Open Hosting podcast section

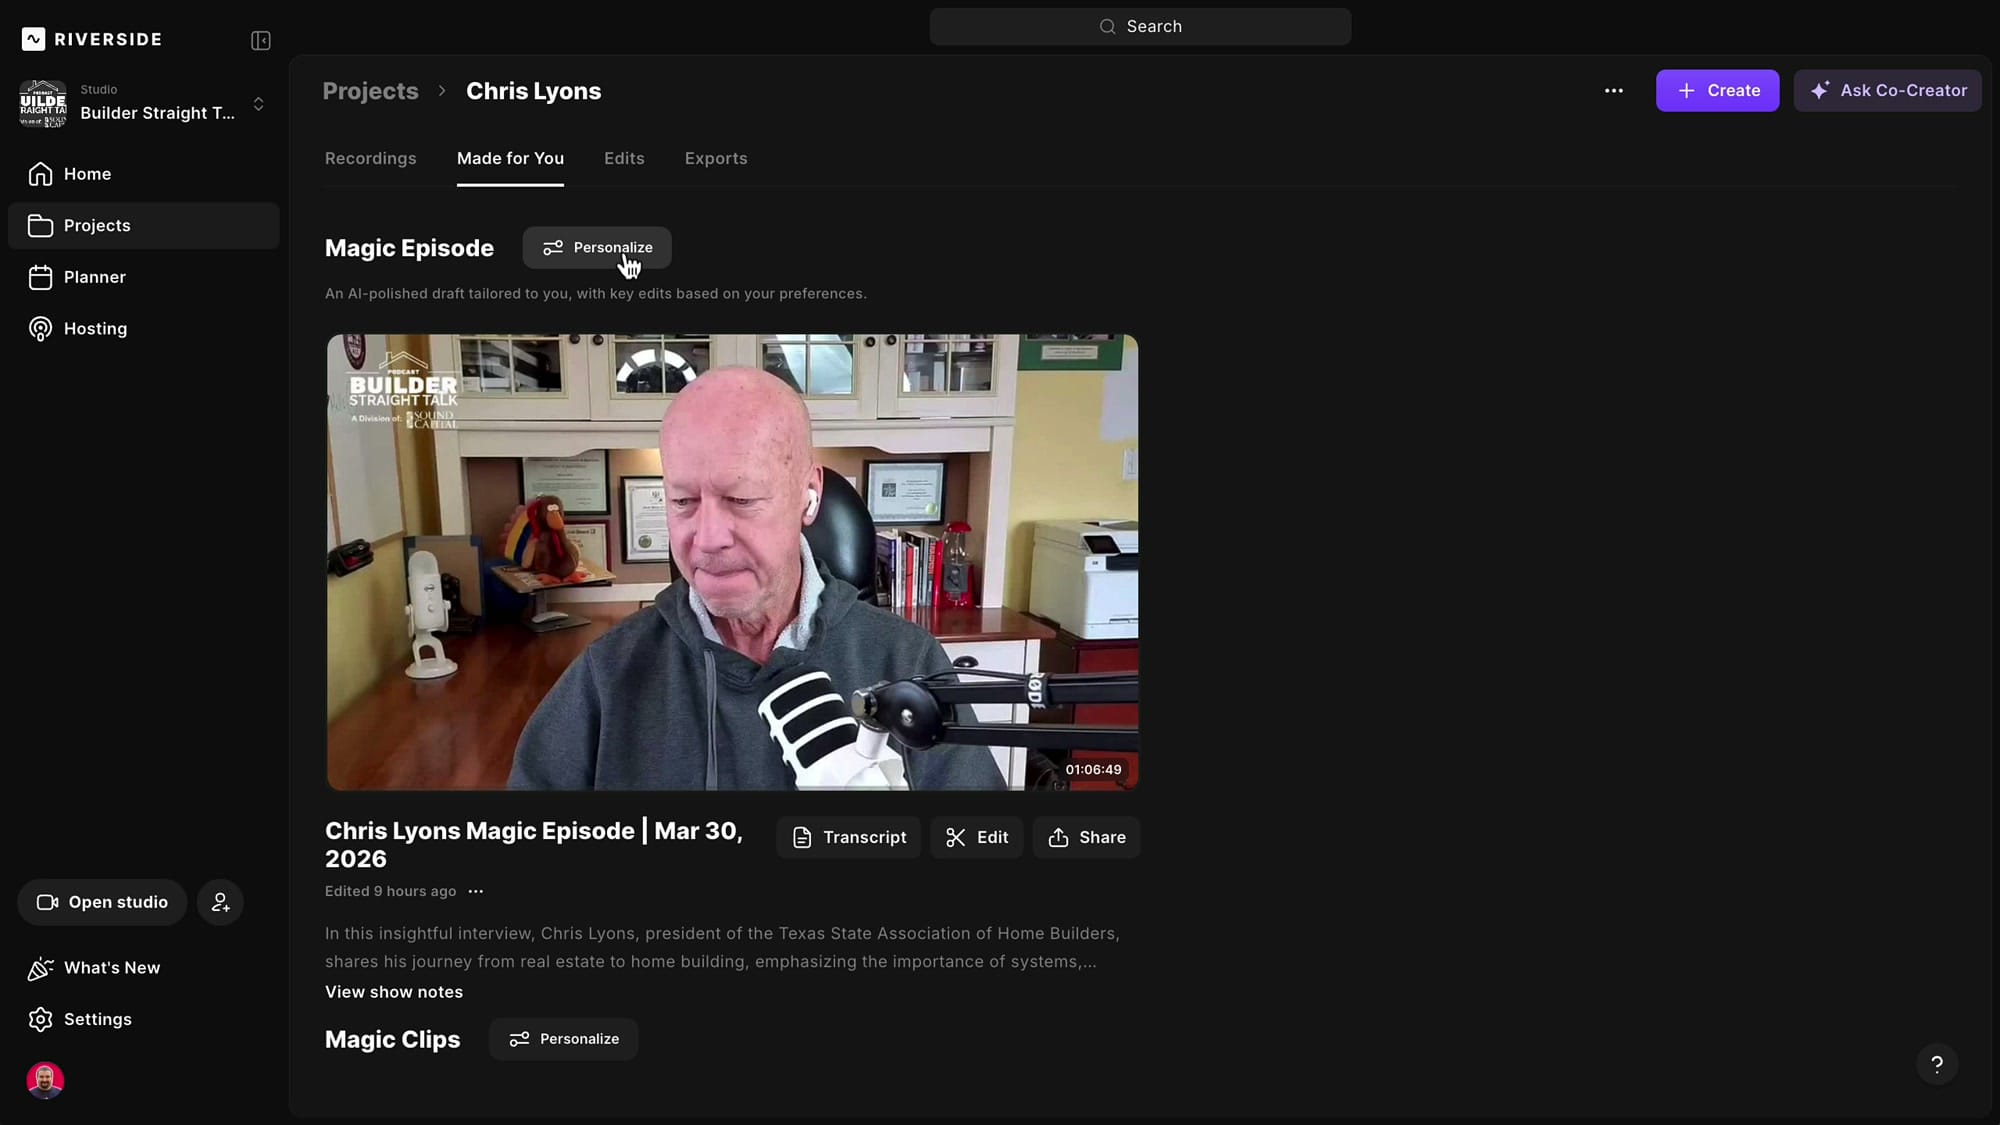tap(95, 329)
